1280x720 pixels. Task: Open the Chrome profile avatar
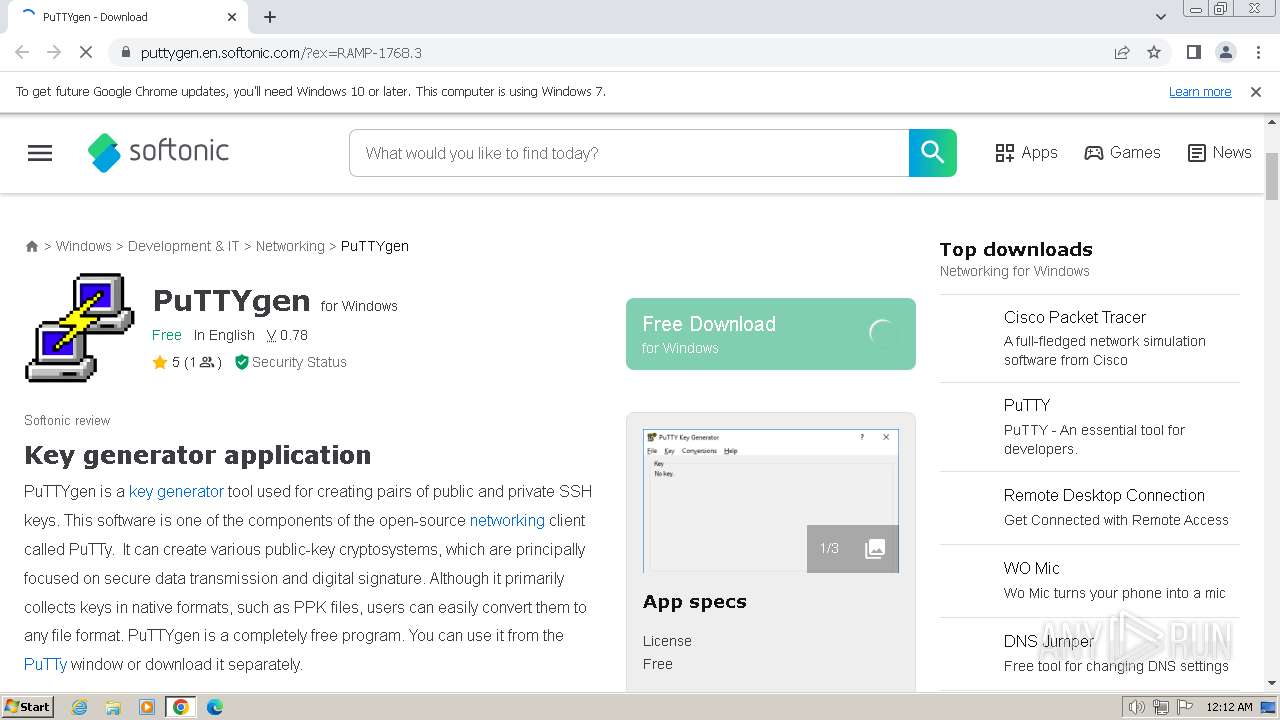(x=1226, y=52)
